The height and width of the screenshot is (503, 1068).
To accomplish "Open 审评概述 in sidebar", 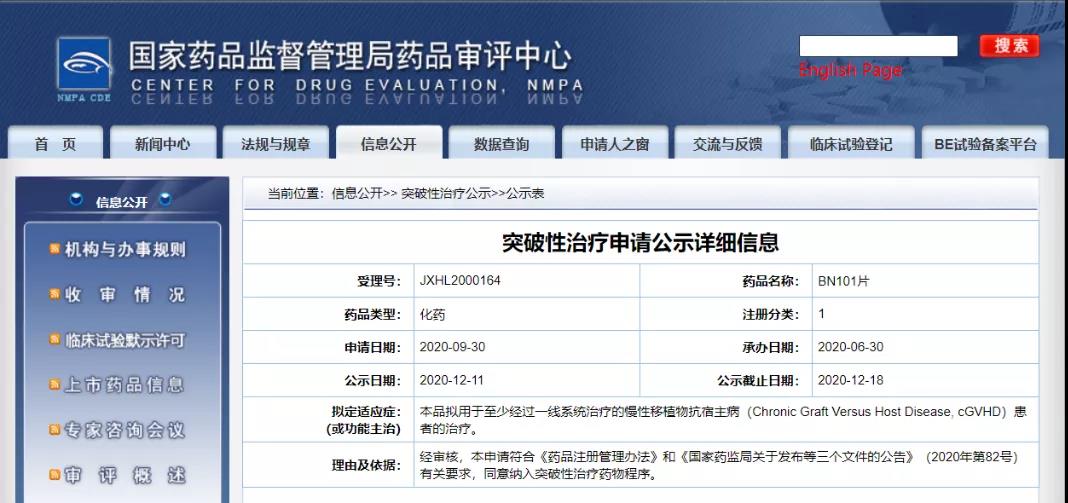I will [125, 476].
